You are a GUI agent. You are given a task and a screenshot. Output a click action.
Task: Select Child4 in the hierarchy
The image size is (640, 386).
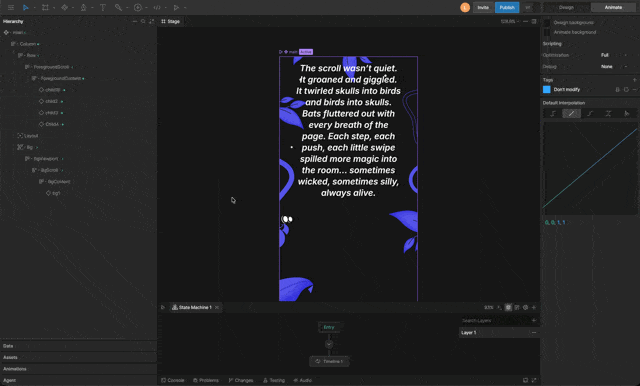pos(52,124)
